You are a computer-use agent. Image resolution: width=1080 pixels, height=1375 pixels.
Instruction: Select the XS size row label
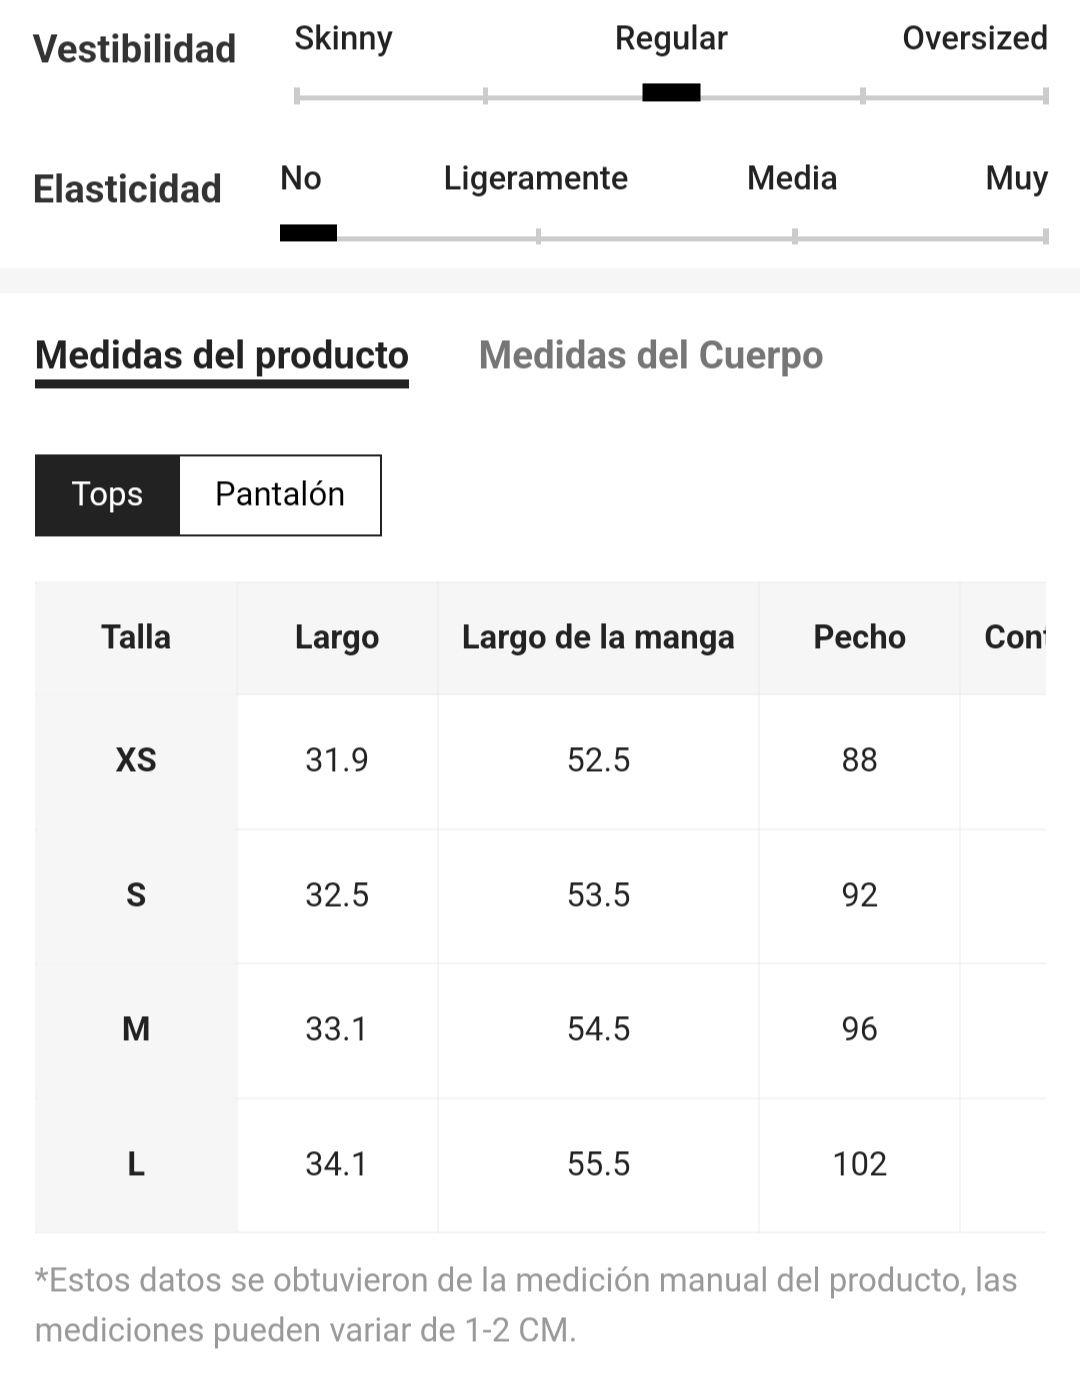click(x=136, y=761)
